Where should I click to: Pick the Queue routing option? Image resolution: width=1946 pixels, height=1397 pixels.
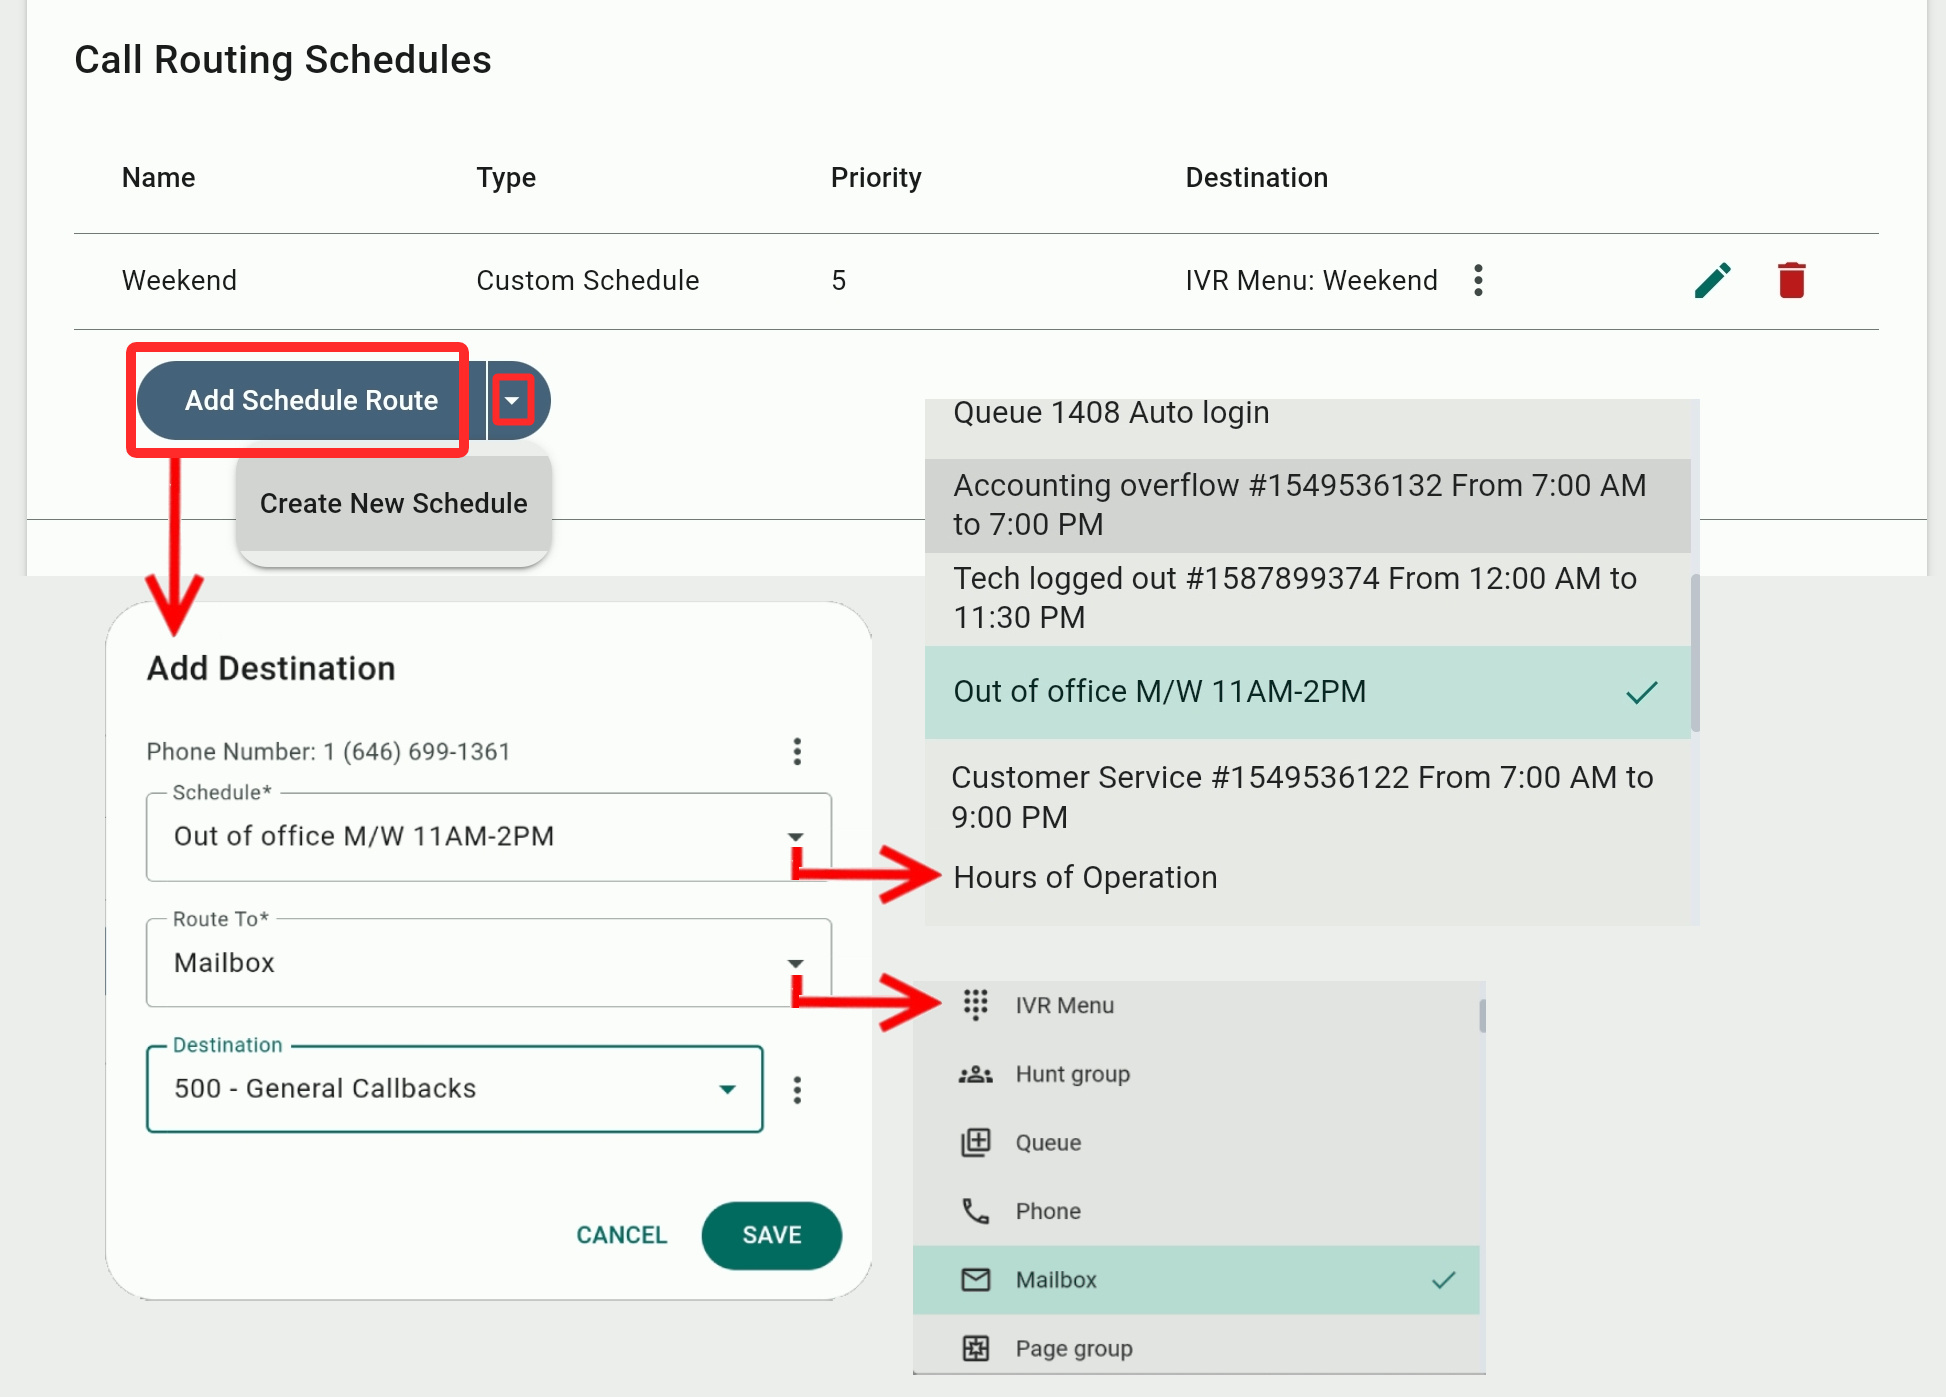(1048, 1142)
